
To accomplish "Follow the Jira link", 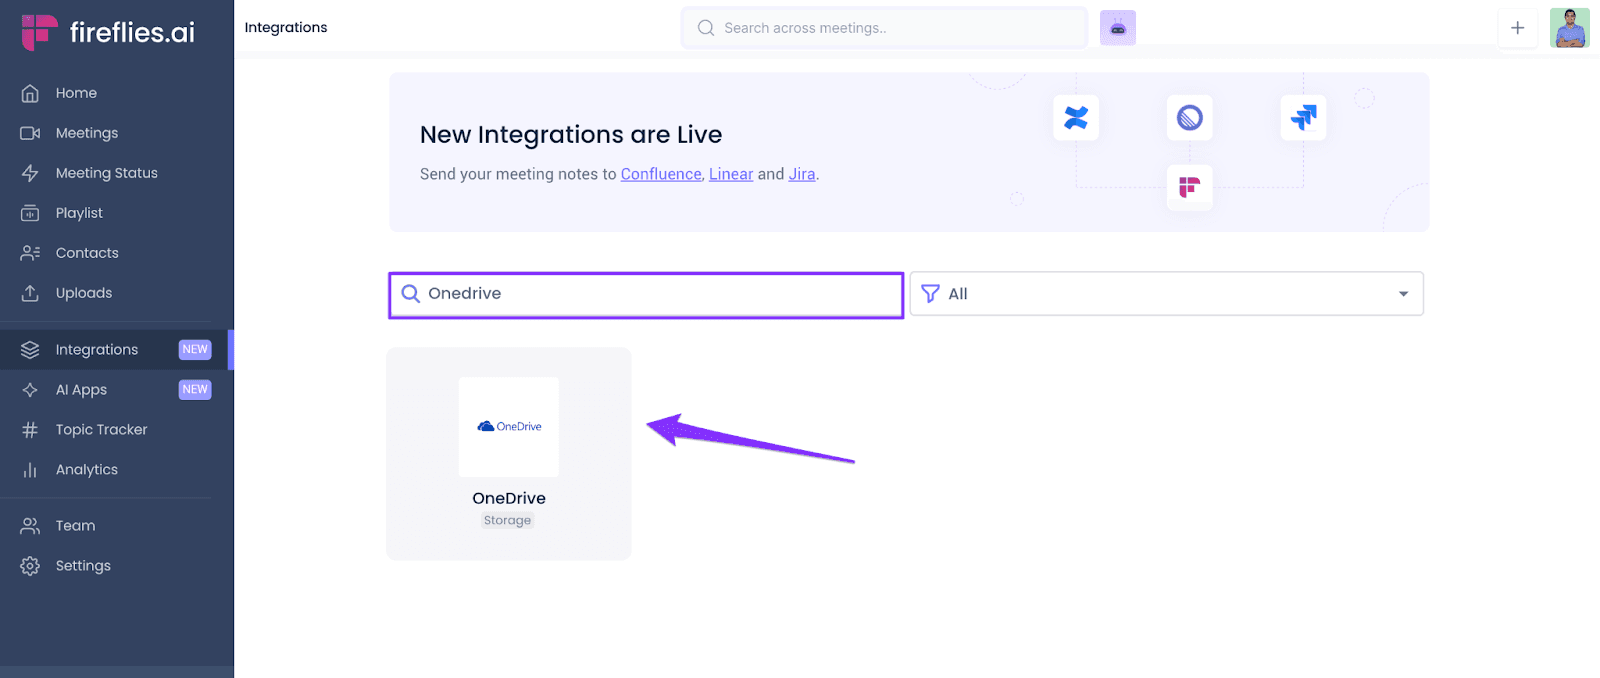I will [x=802, y=174].
